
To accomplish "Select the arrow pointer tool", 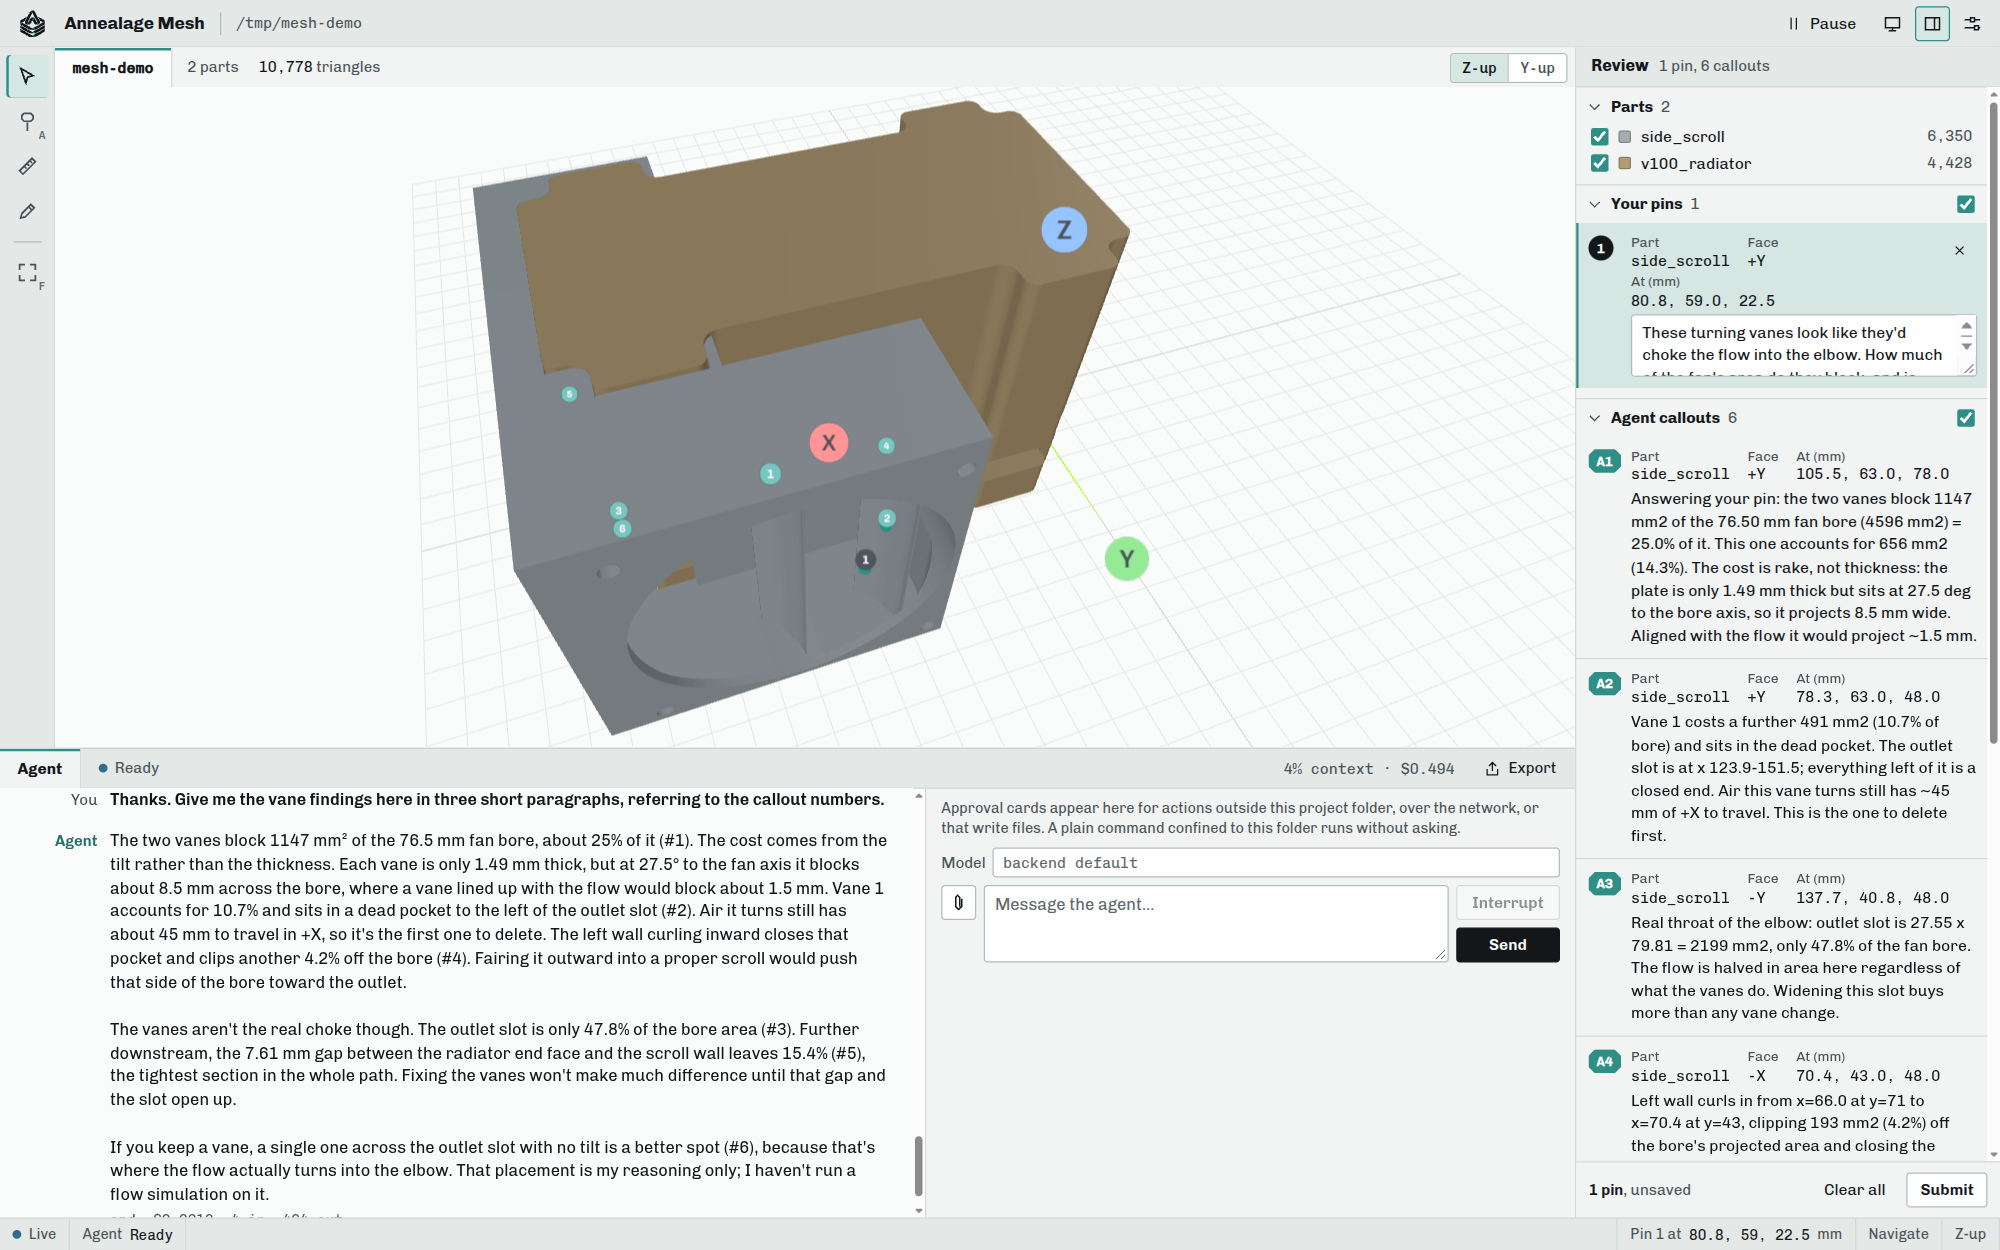I will (27, 76).
